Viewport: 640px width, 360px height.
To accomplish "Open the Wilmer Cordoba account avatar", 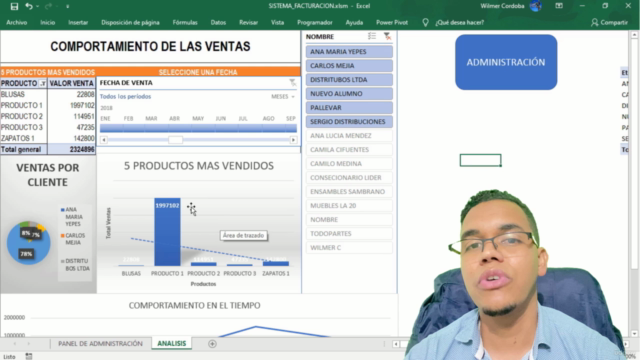I will tap(535, 6).
